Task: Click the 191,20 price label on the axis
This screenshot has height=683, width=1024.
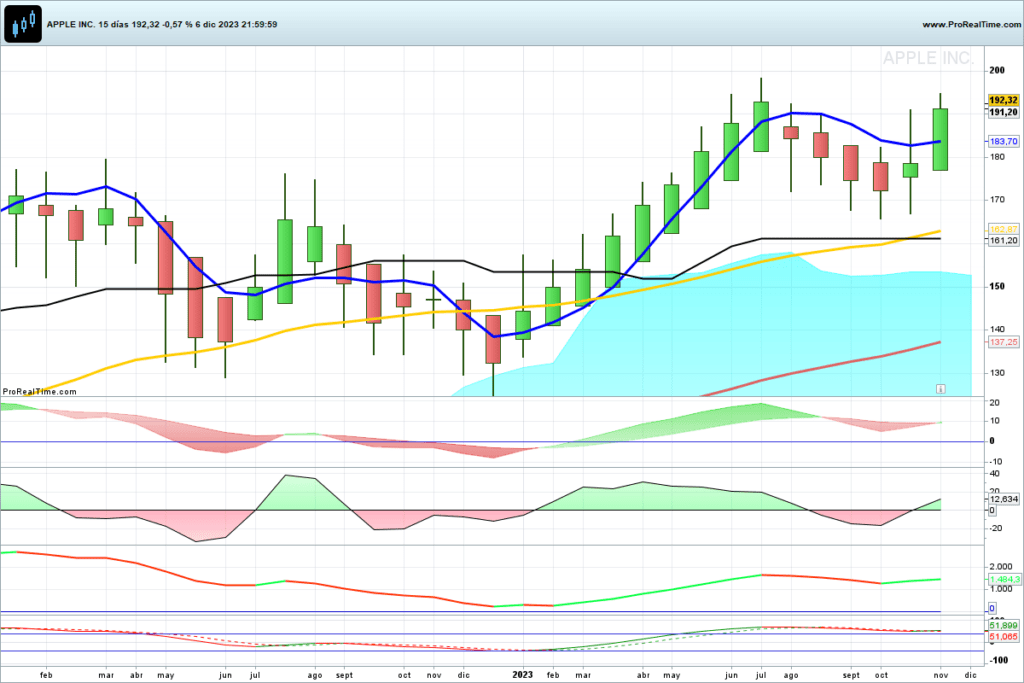Action: tap(1003, 112)
